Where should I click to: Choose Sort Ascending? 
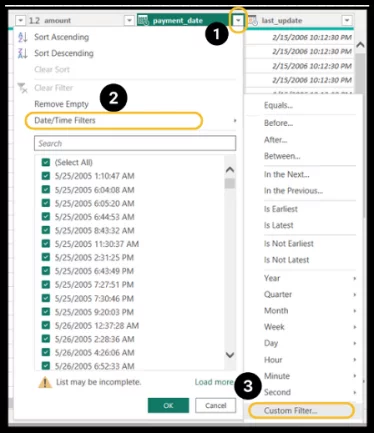click(61, 37)
